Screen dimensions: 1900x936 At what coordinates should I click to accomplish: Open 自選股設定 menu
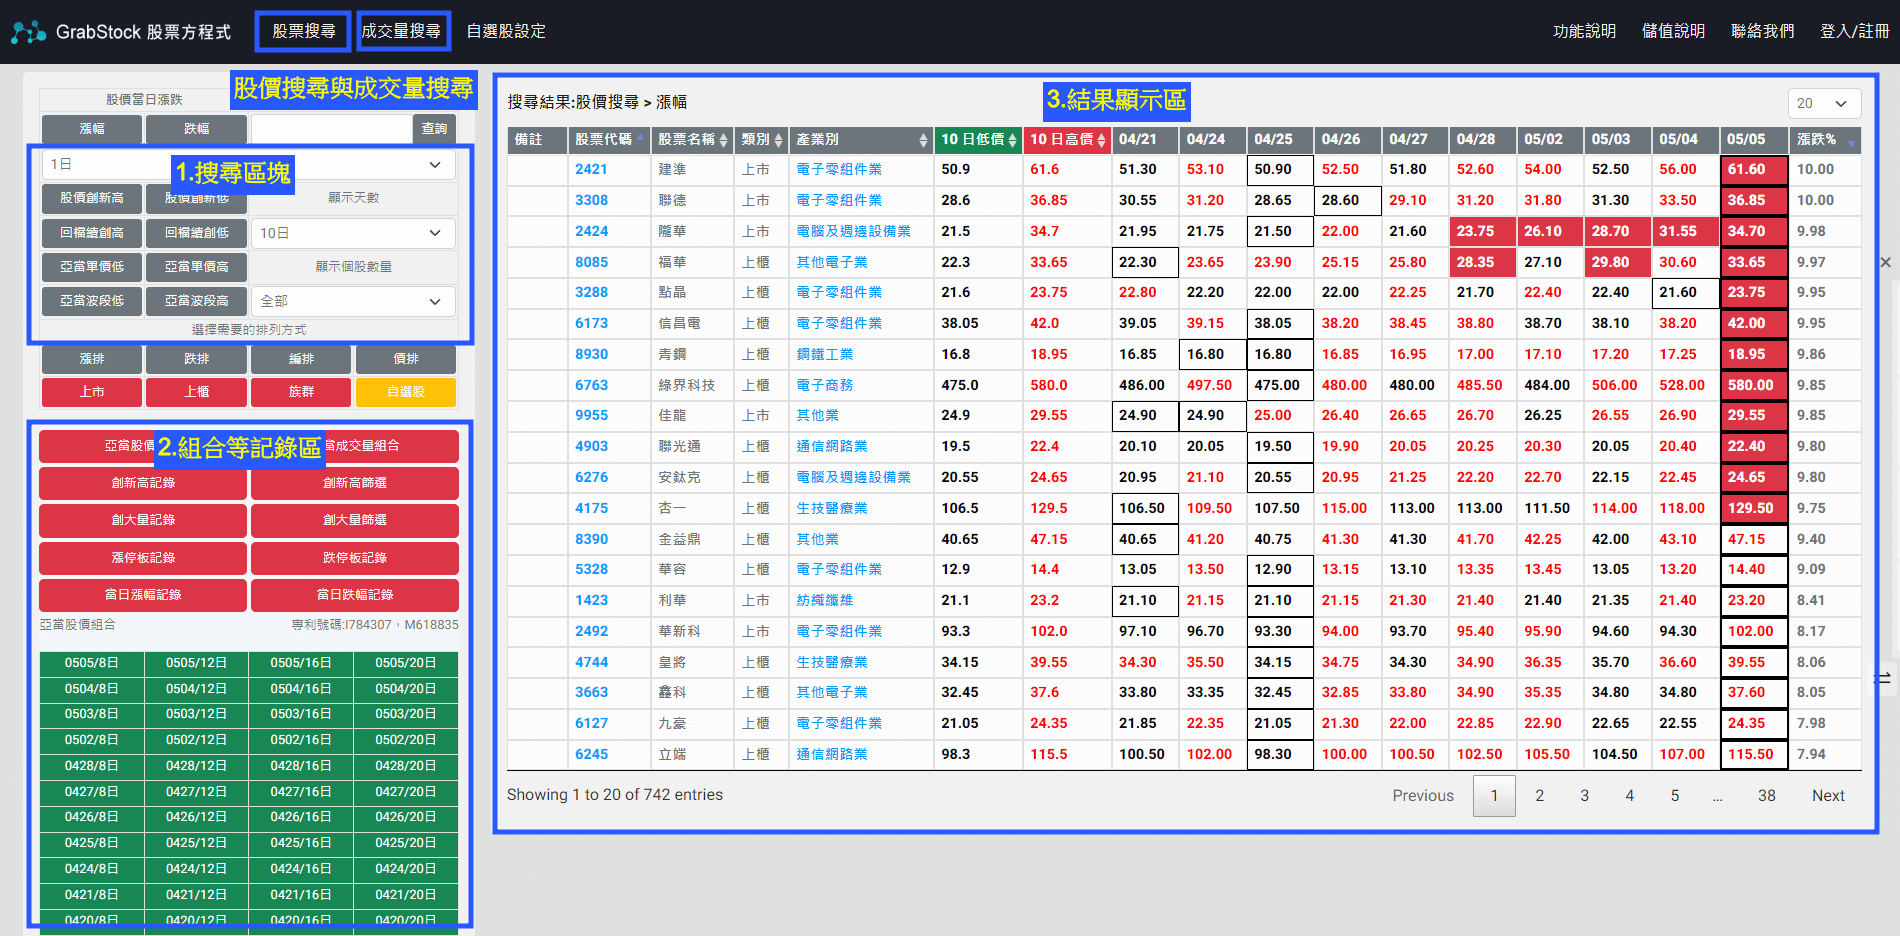[x=506, y=31]
